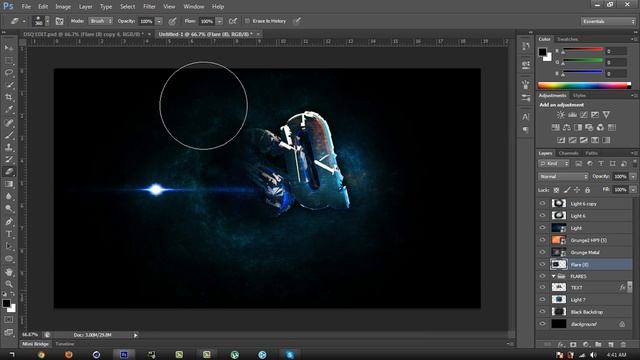Open layer Fill dropdown arrow
This screenshot has height=360, width=640.
633,190
